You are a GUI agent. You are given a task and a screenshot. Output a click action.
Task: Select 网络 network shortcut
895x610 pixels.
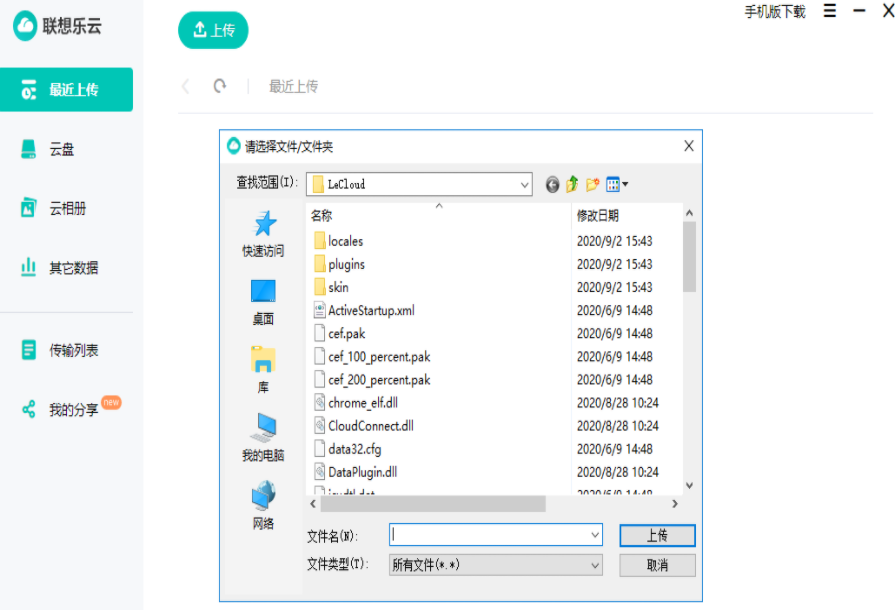[x=263, y=506]
